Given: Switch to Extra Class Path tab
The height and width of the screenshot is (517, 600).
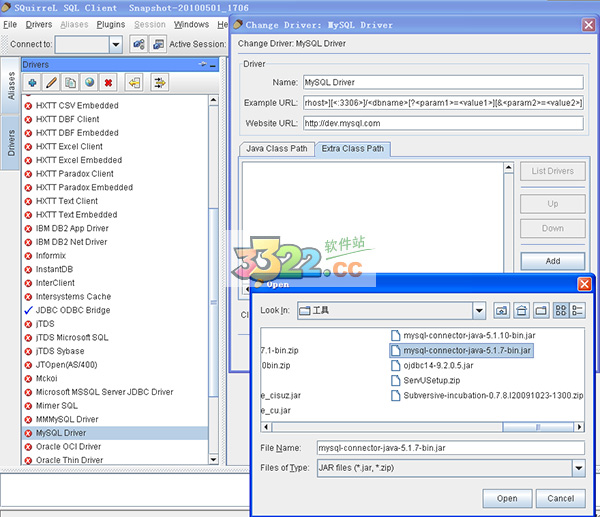Looking at the screenshot, I should point(352,148).
